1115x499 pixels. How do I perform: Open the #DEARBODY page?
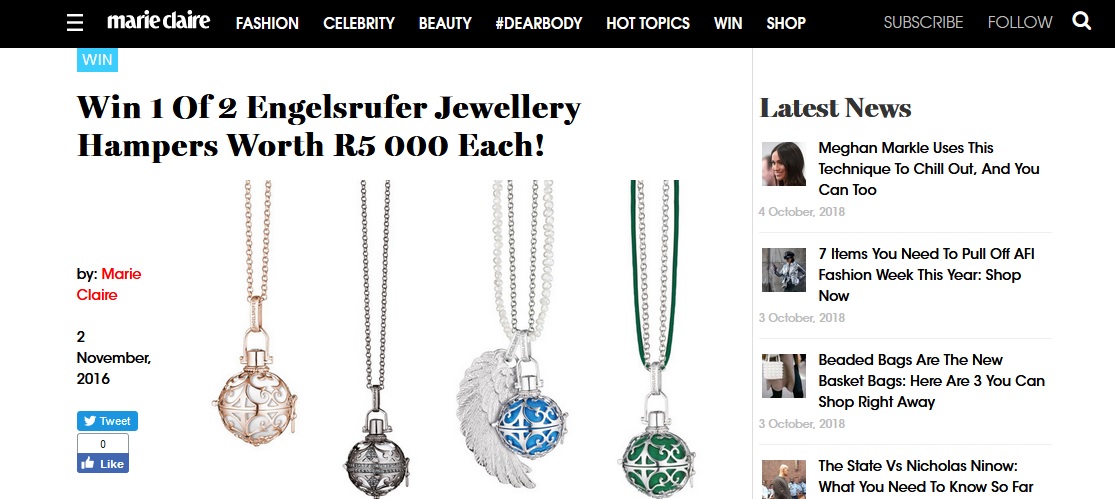point(539,23)
